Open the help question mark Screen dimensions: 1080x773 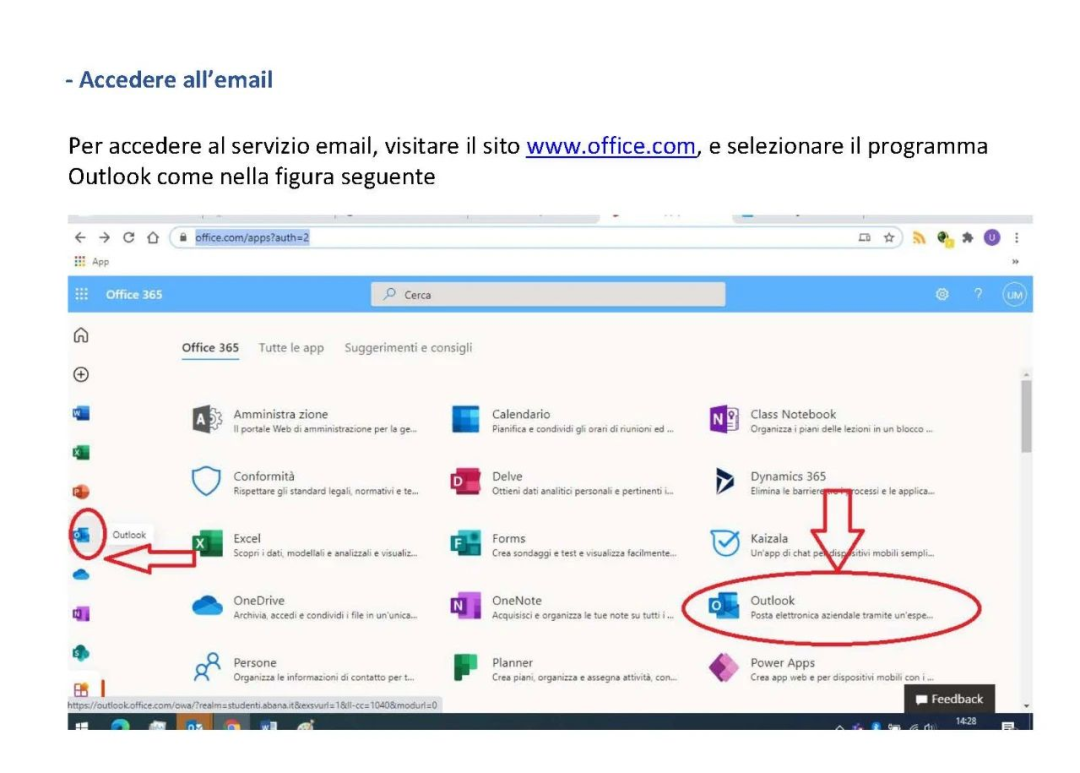[978, 294]
